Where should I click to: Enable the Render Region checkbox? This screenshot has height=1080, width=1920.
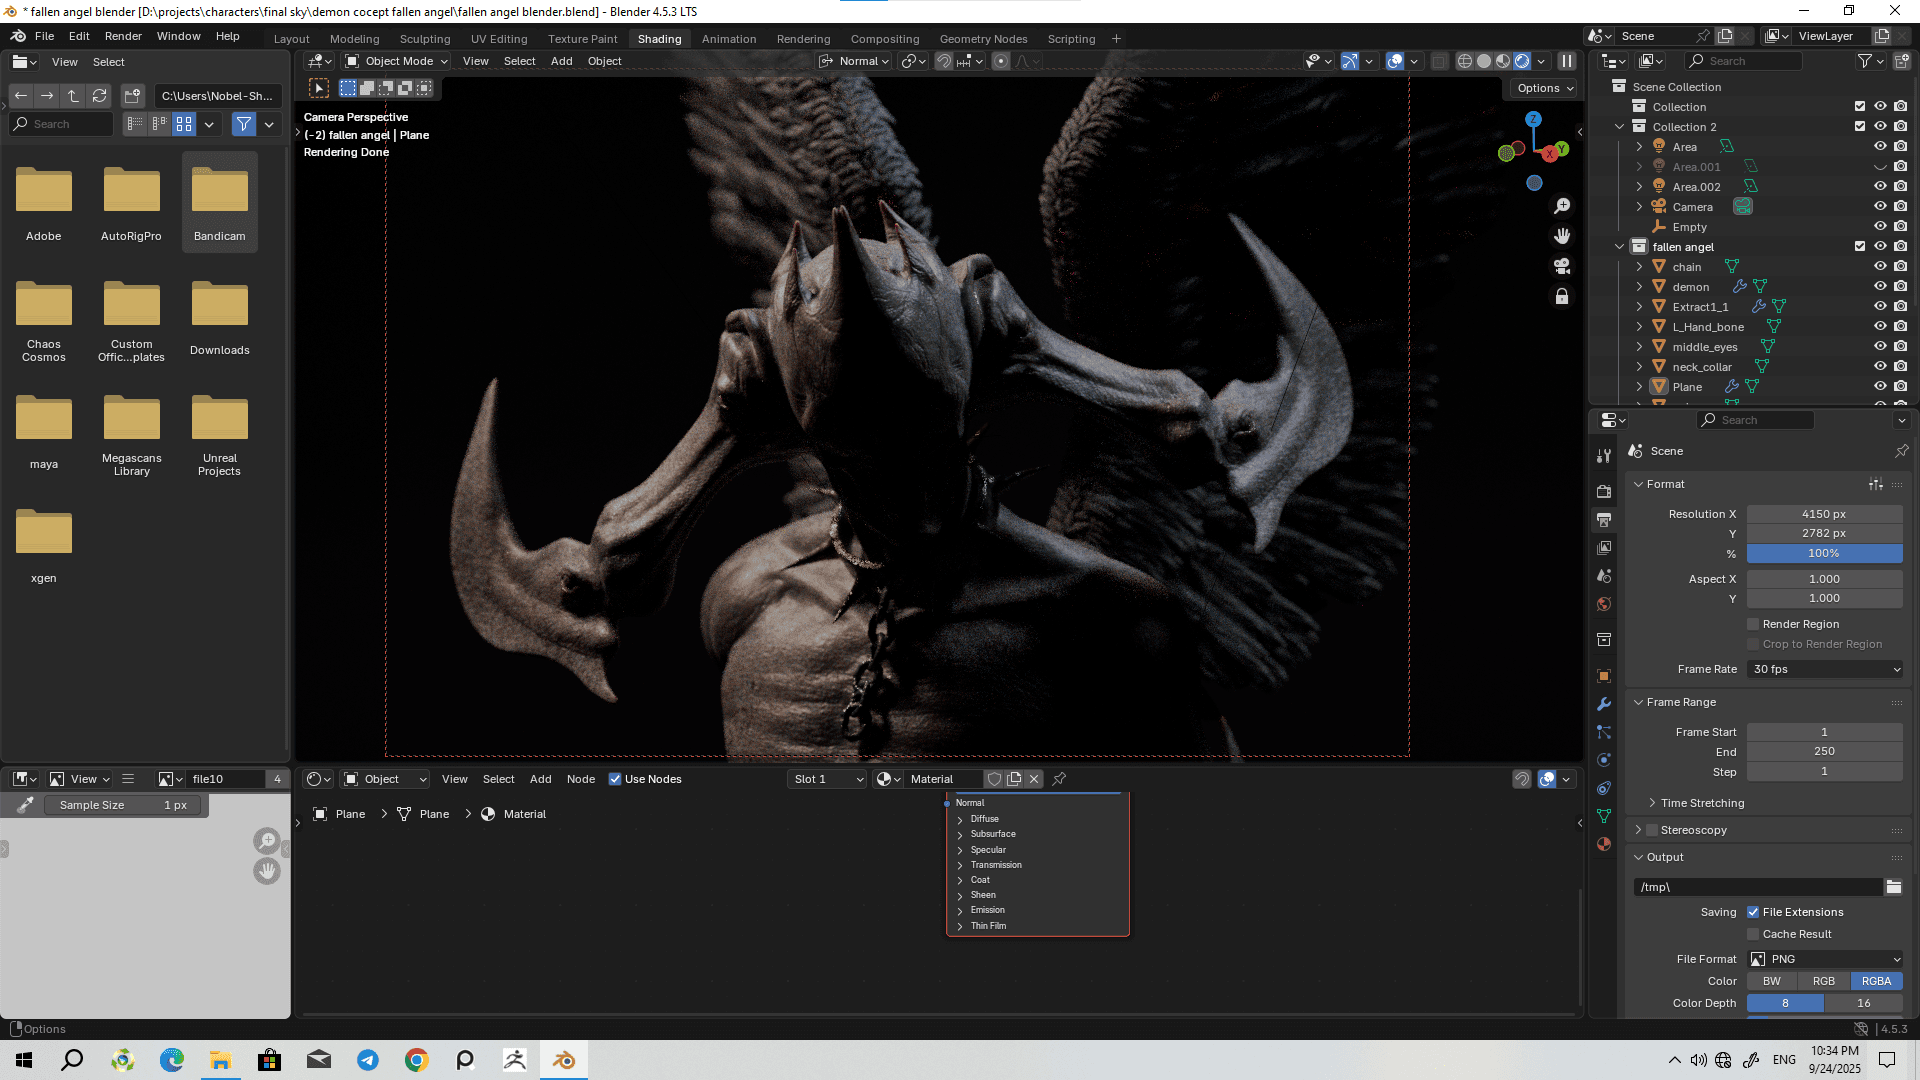1753,624
